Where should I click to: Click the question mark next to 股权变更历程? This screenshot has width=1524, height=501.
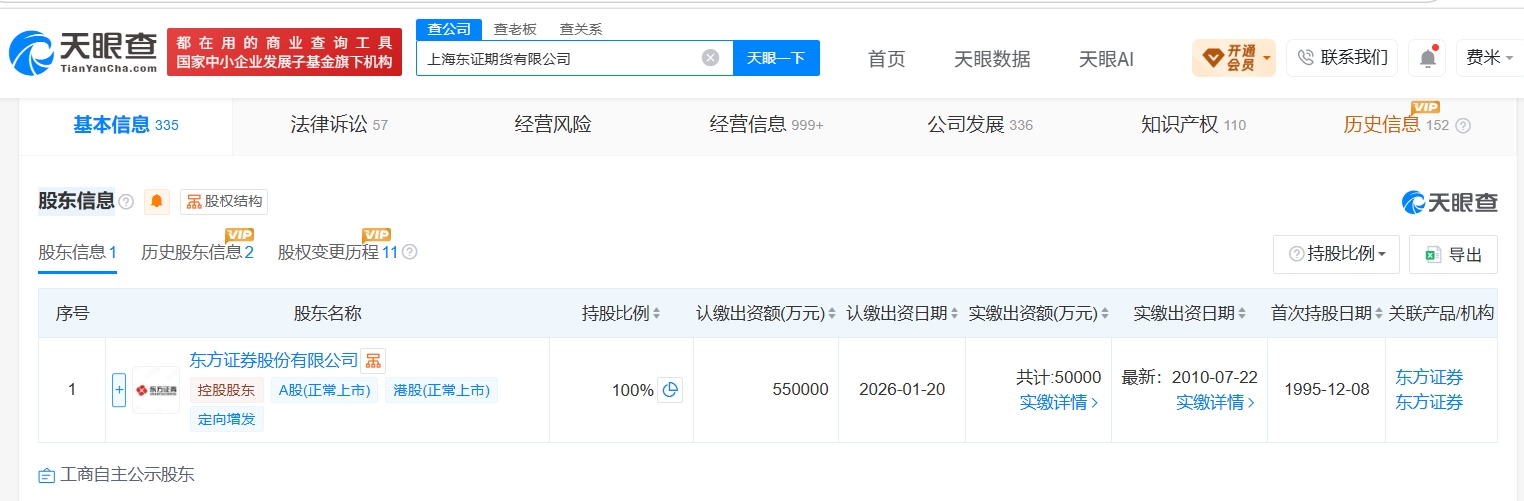click(409, 252)
